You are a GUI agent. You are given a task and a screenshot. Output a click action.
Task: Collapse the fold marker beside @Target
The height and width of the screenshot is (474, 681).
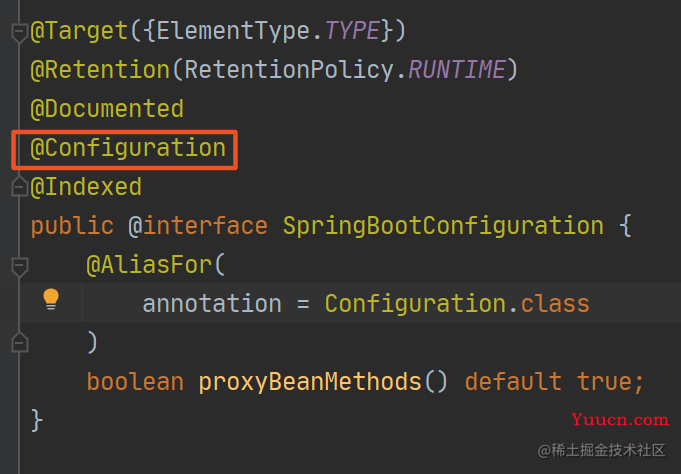[19, 33]
